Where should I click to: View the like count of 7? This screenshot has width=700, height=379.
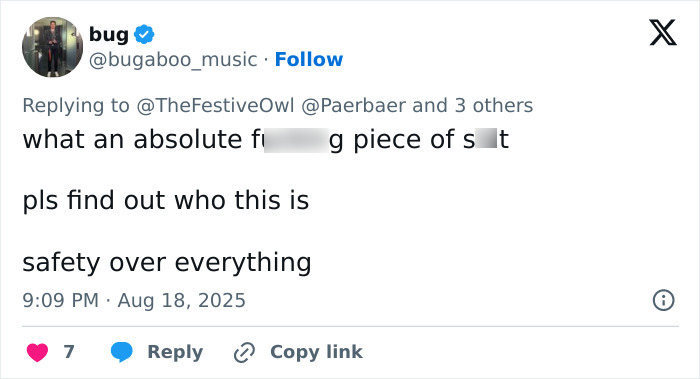69,352
